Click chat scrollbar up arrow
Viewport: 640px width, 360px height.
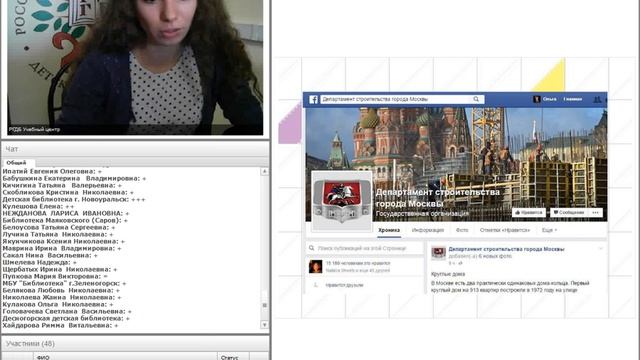tap(264, 171)
